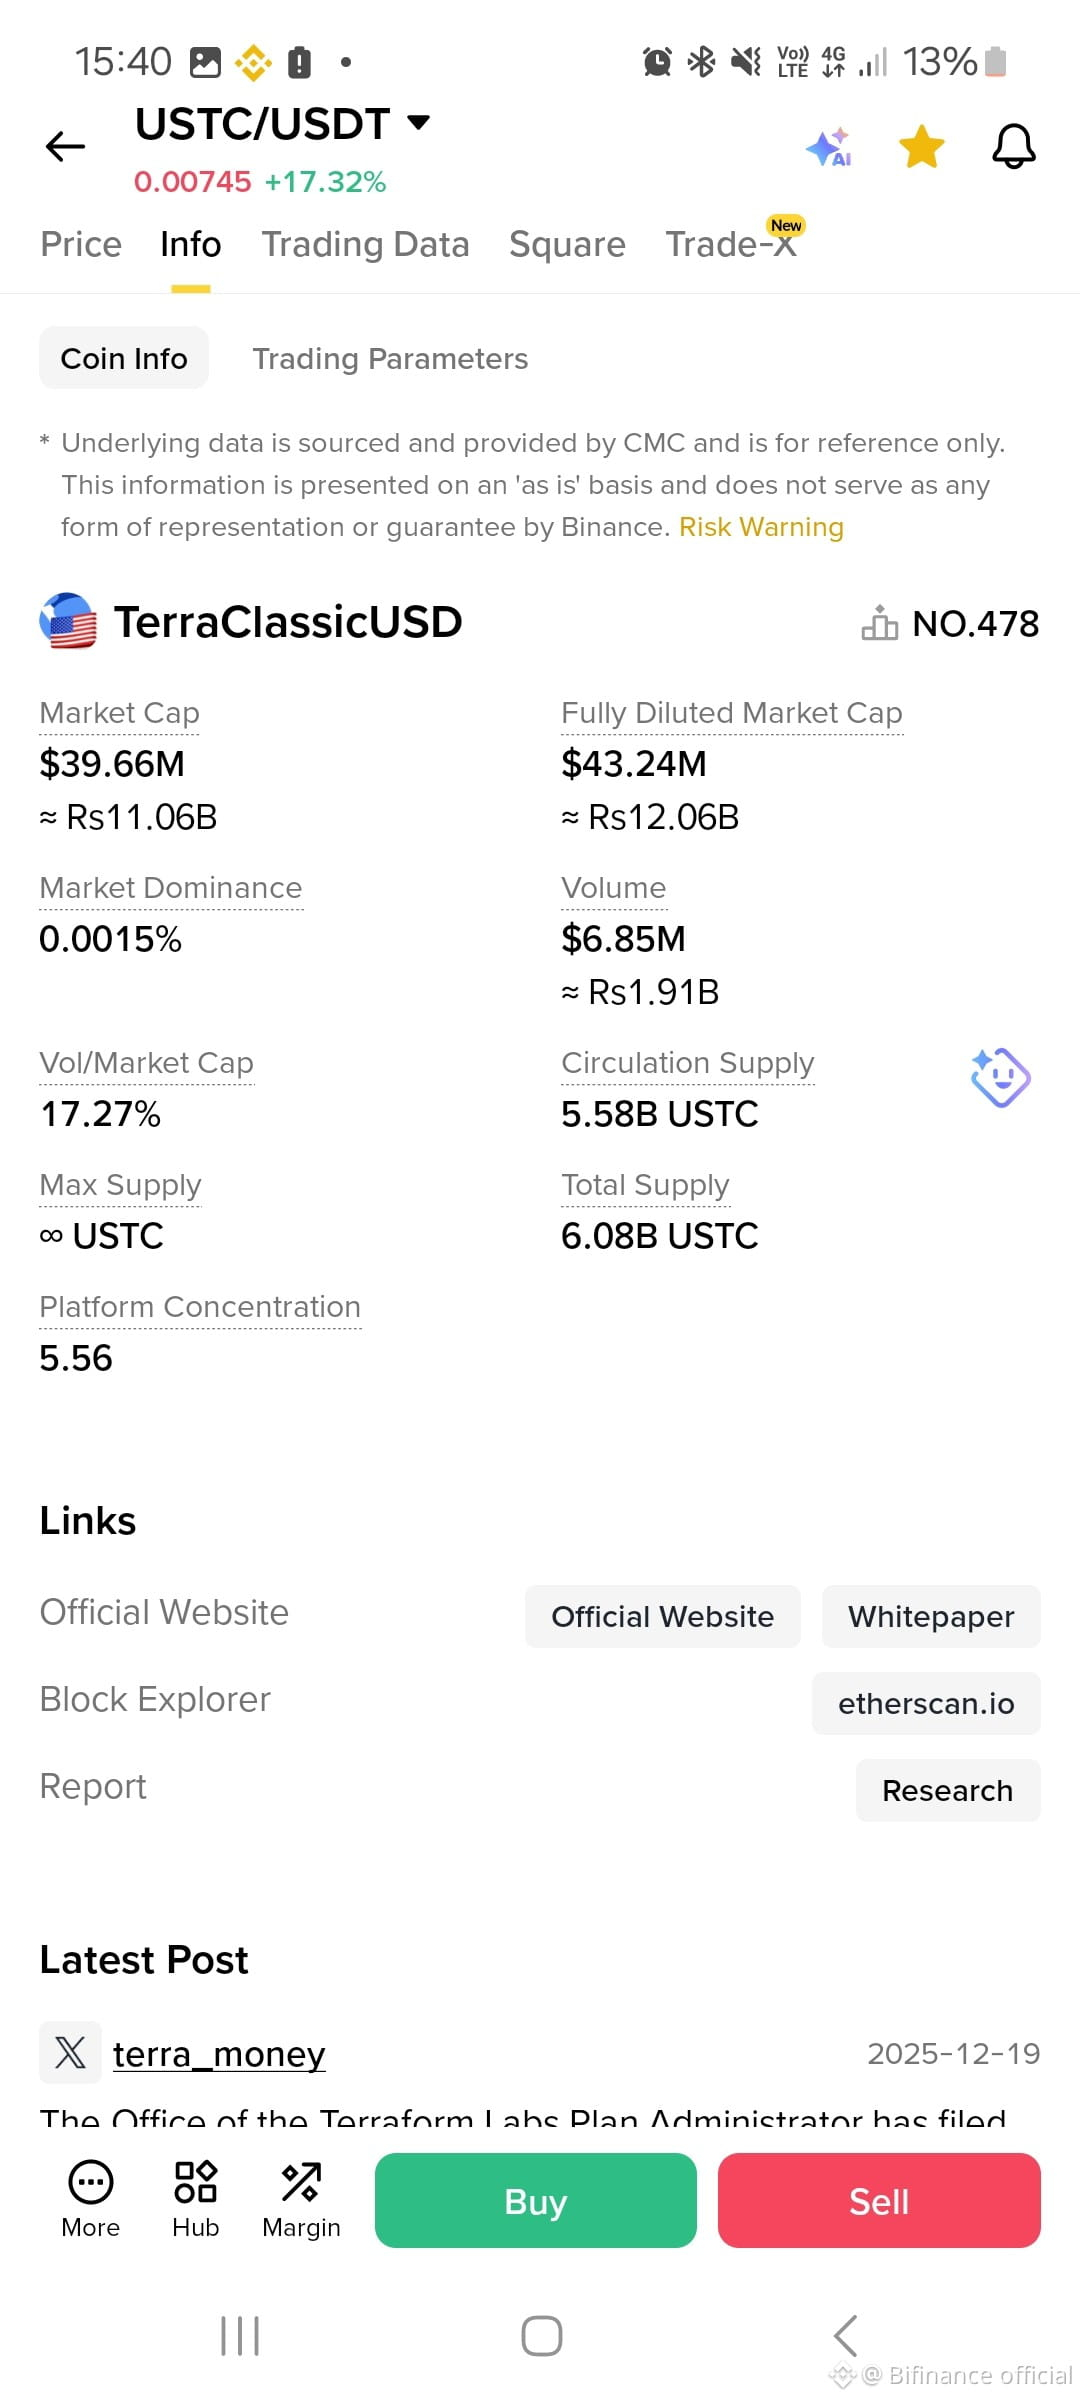Open the Whitepaper link button

(x=931, y=1616)
